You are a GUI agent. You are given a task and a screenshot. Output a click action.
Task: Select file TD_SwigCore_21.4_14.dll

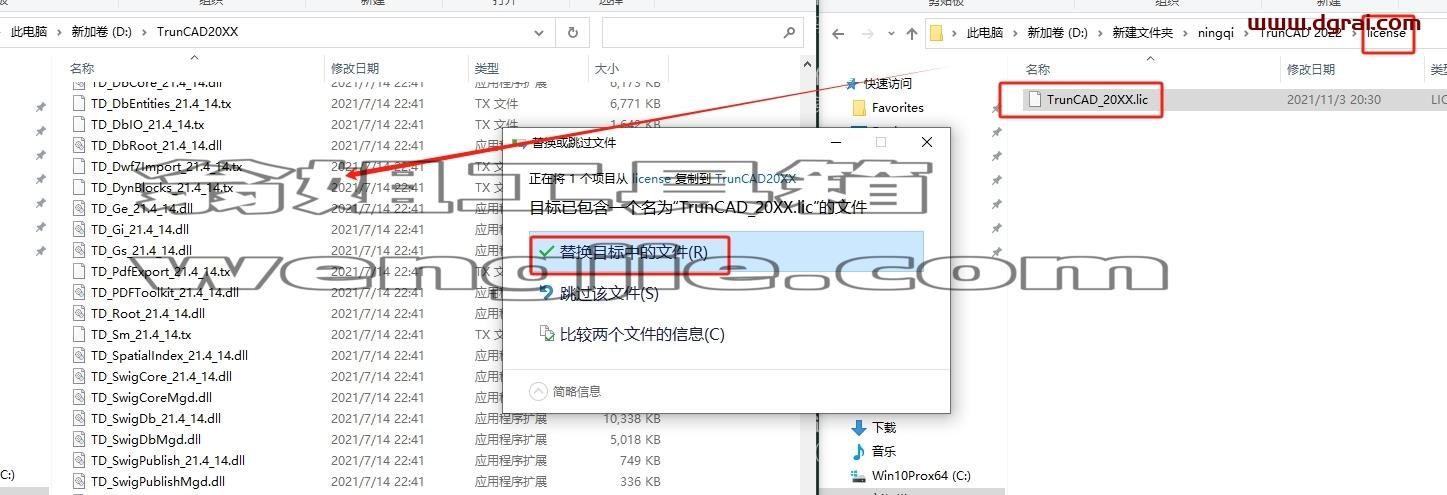point(161,376)
